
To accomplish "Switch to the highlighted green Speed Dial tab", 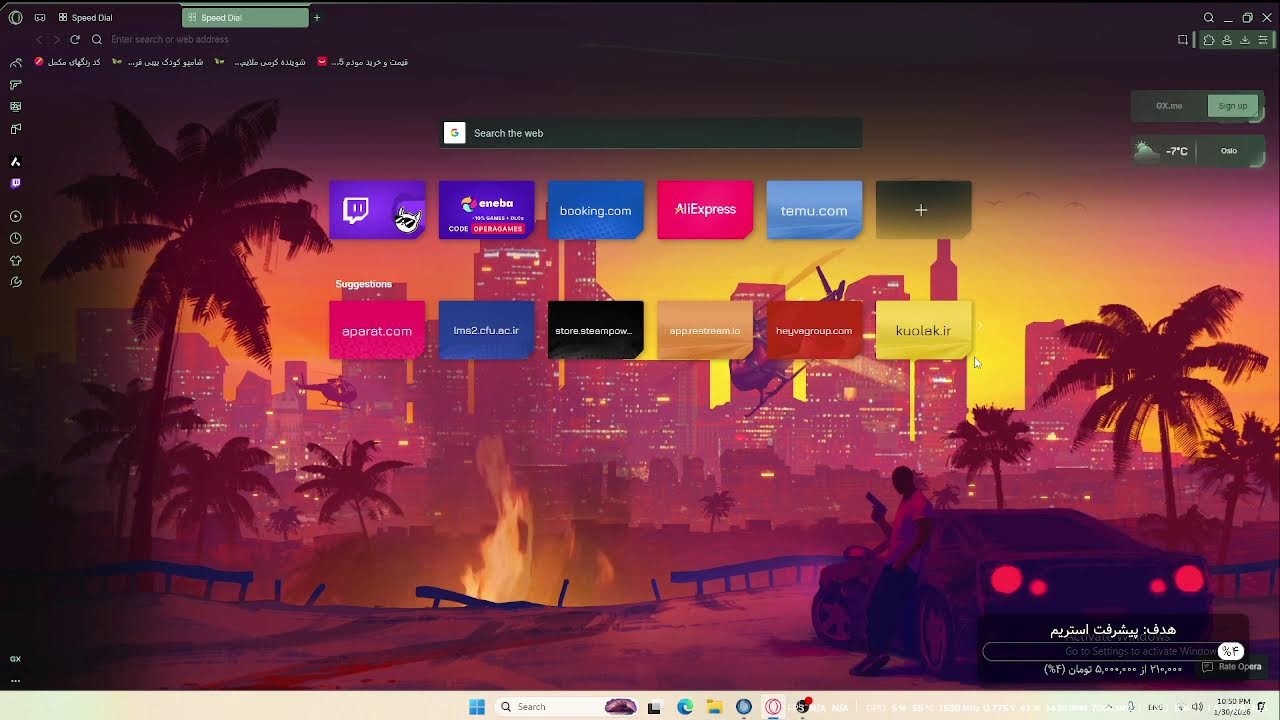I will 245,17.
